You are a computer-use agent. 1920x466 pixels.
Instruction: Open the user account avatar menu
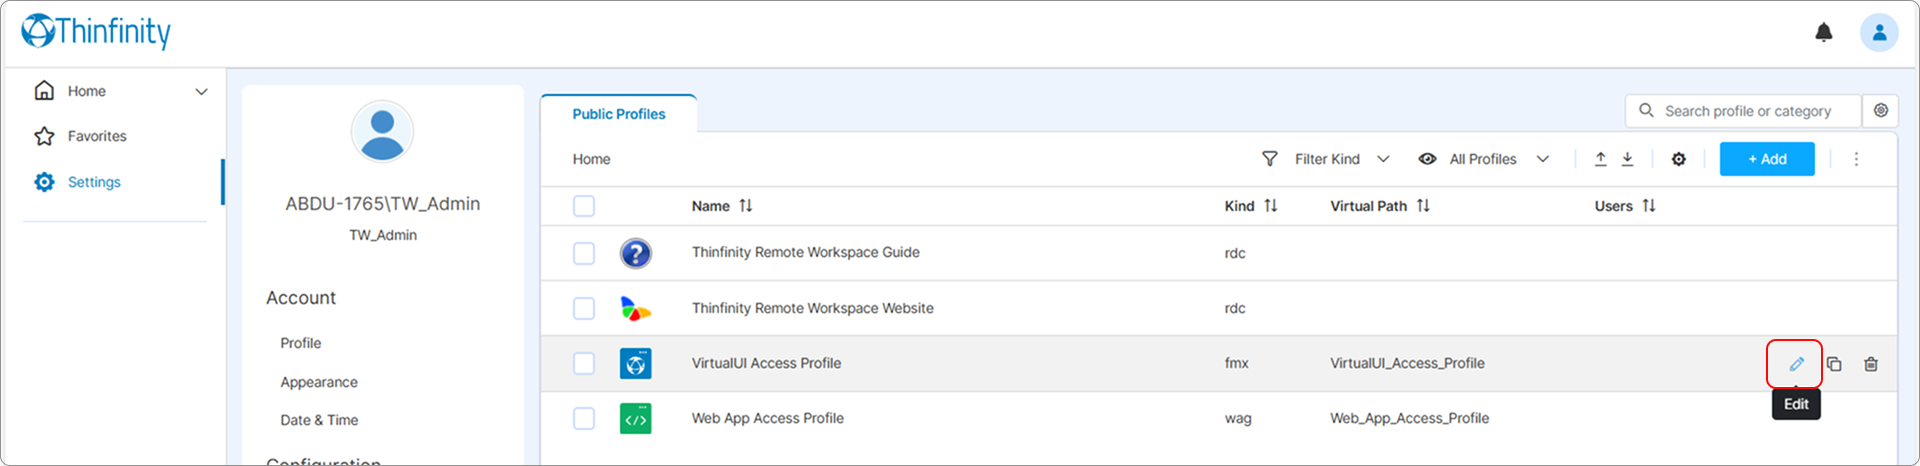coord(1879,33)
